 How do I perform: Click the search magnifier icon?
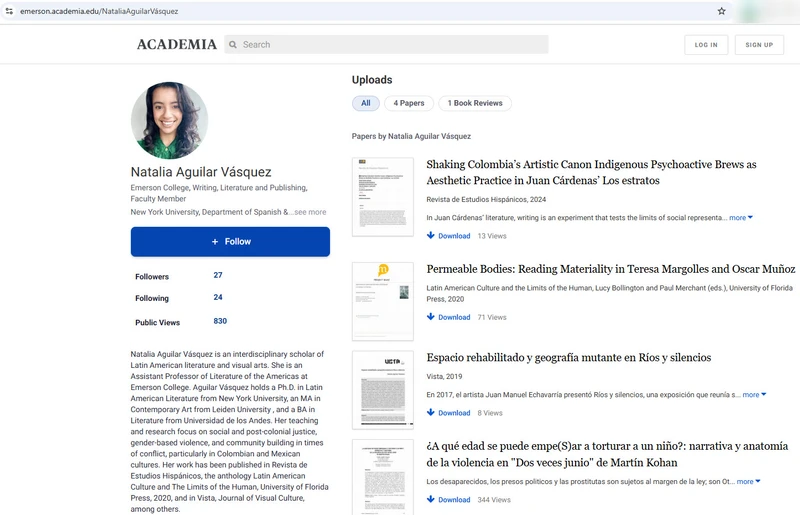pos(233,45)
